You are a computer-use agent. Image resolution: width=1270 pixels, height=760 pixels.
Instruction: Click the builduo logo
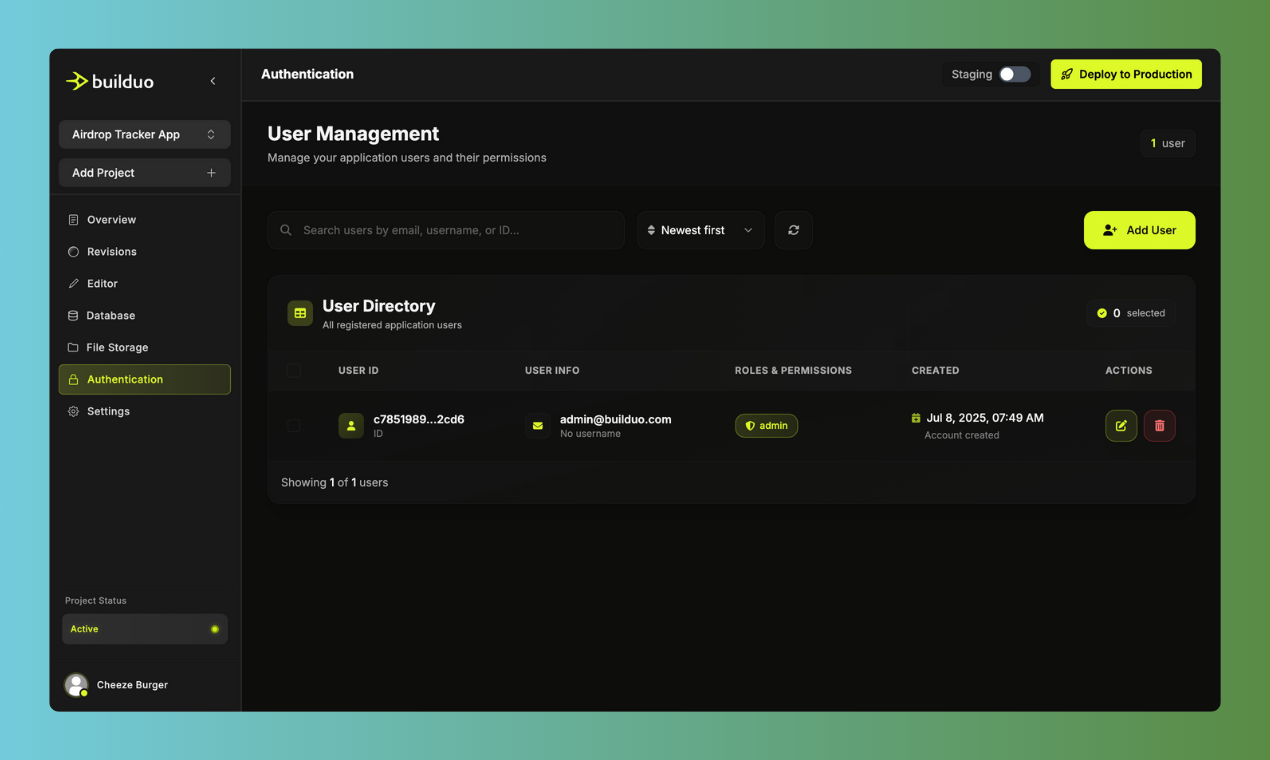pyautogui.click(x=110, y=81)
